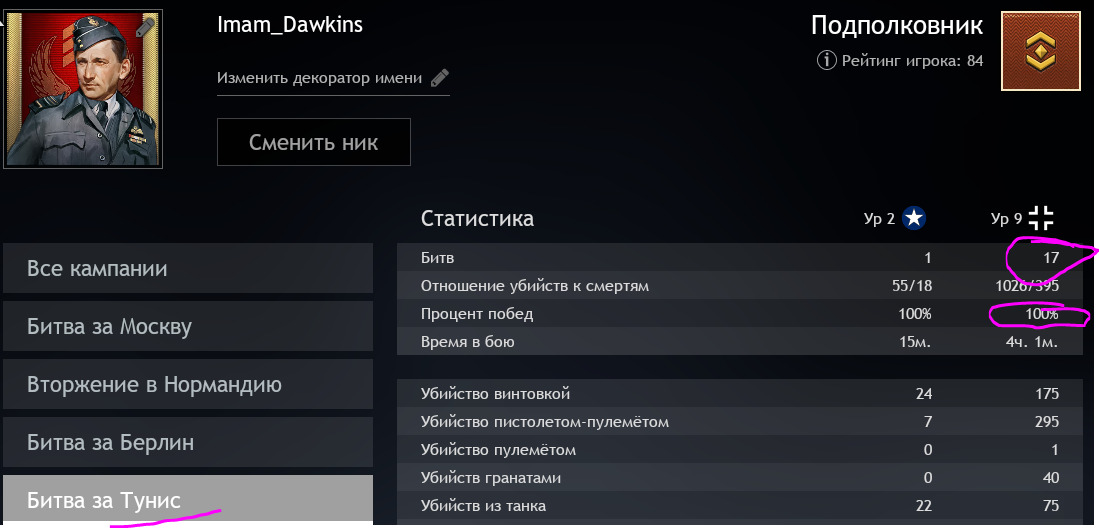1099x528 pixels.
Task: Click pencil icon on portrait corner
Action: pyautogui.click(x=146, y=27)
